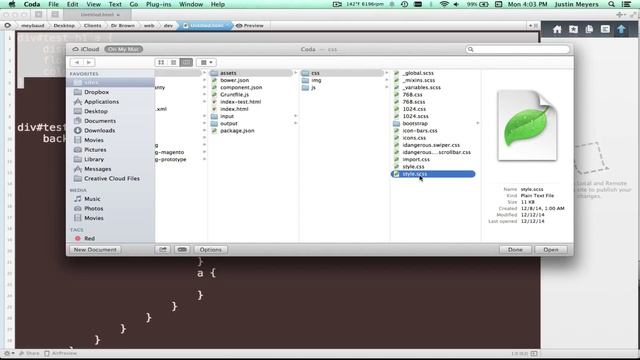Expand the input folder

pos(296,116)
